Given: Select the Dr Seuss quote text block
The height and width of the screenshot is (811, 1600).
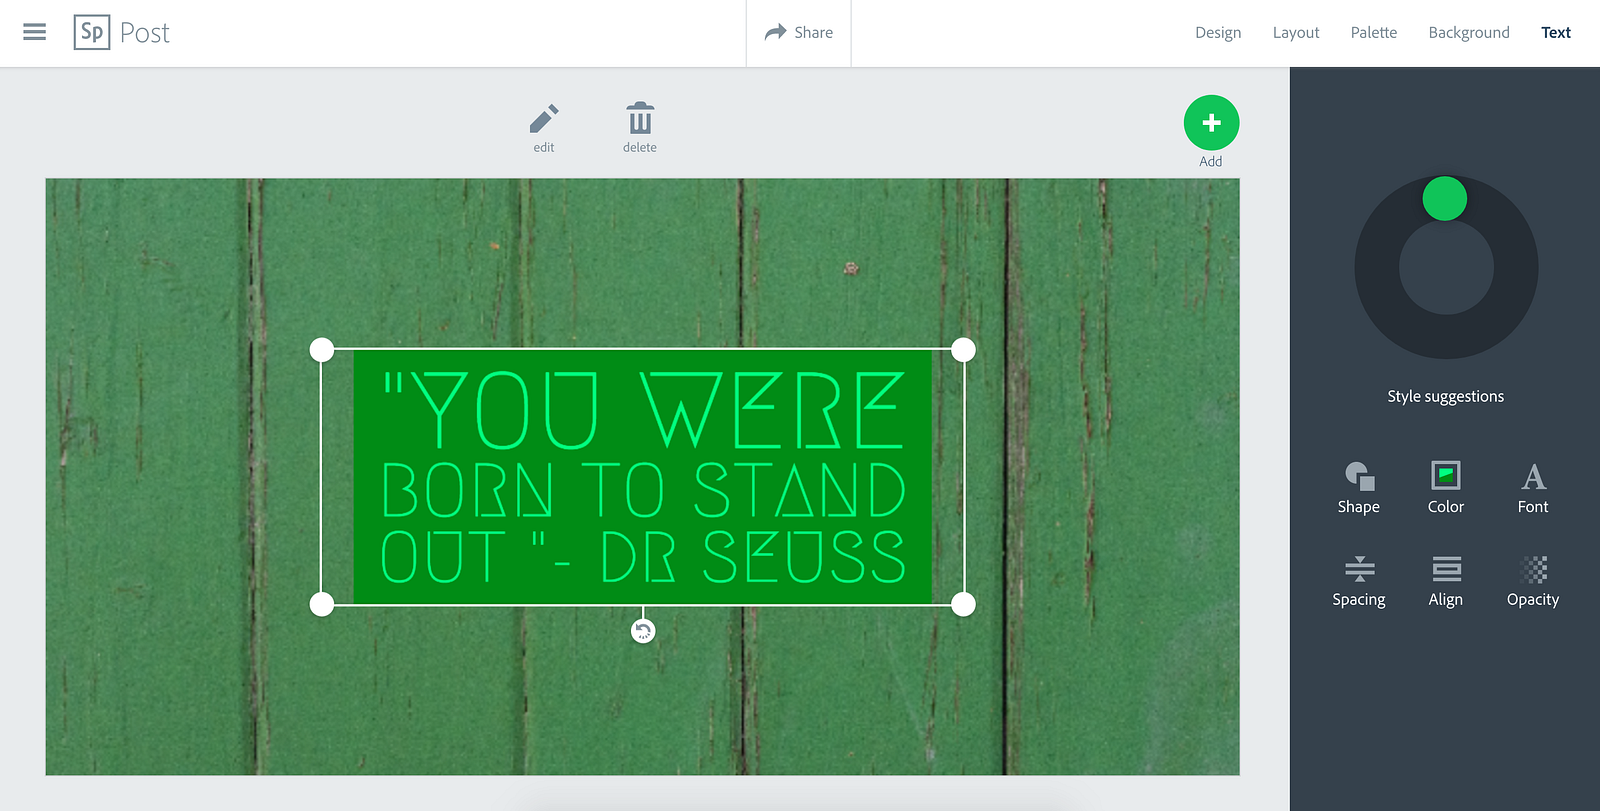Looking at the screenshot, I should coord(643,477).
